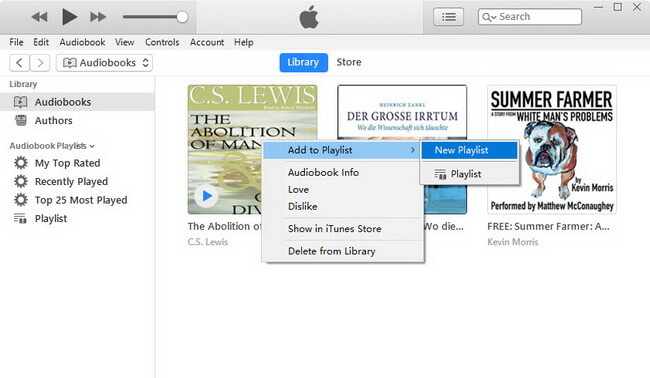Click the Audiobooks sidebar book icon
The width and height of the screenshot is (650, 378).
point(20,102)
